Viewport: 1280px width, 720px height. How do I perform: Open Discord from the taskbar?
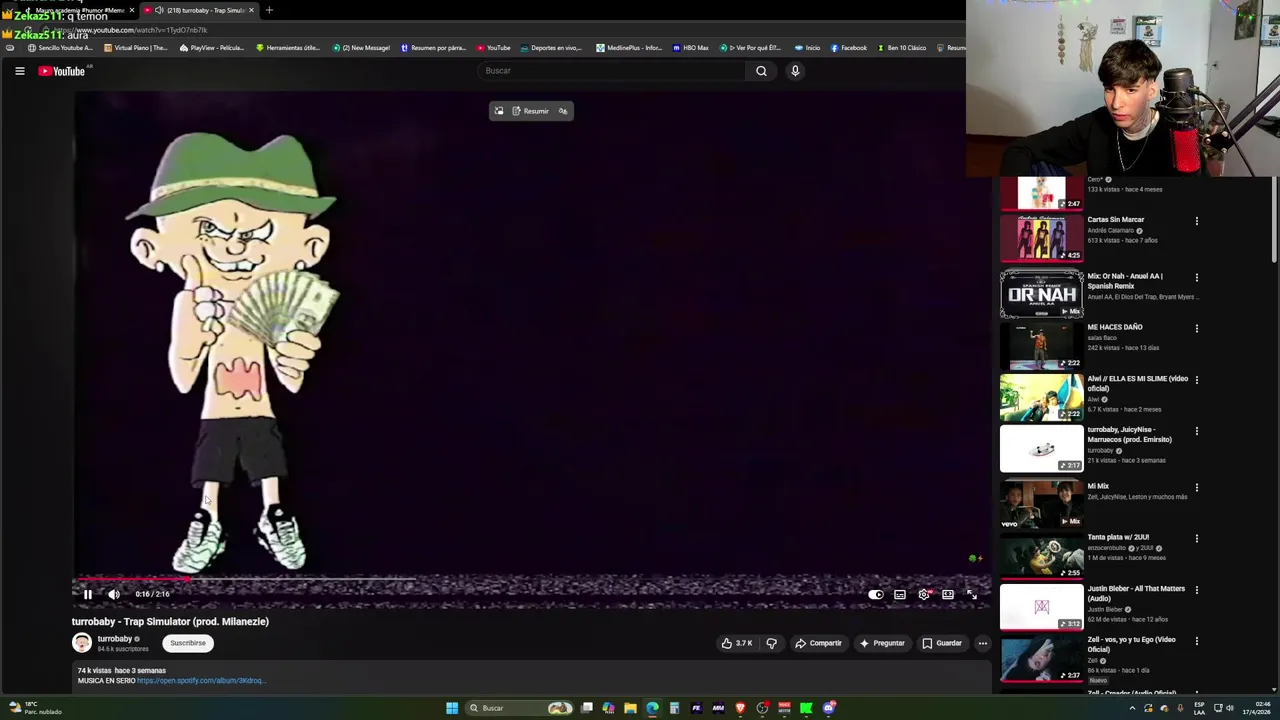coord(829,708)
